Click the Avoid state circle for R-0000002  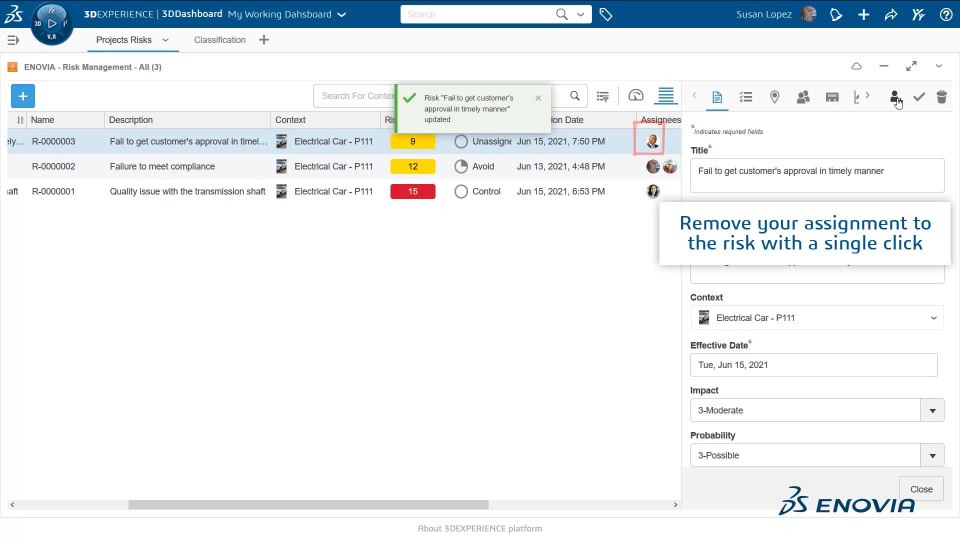[461, 167]
